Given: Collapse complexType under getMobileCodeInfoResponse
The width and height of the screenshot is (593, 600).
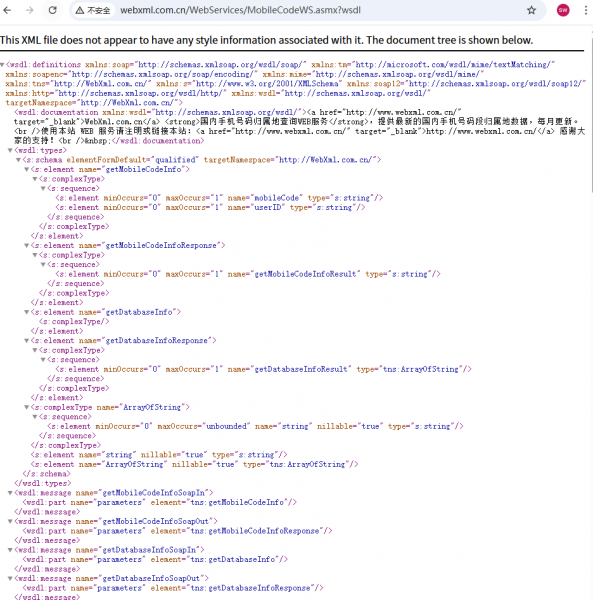Looking at the screenshot, I should point(35,255).
